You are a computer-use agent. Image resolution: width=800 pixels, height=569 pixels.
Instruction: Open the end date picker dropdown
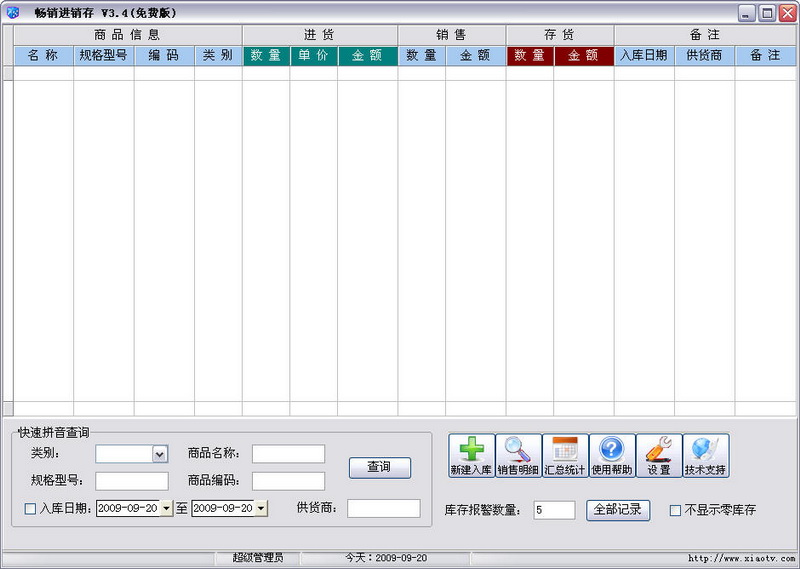[x=261, y=509]
